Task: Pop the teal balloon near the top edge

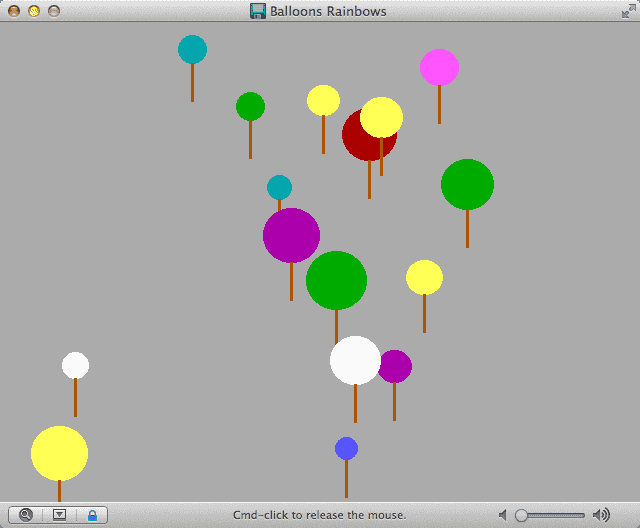Action: [192, 49]
